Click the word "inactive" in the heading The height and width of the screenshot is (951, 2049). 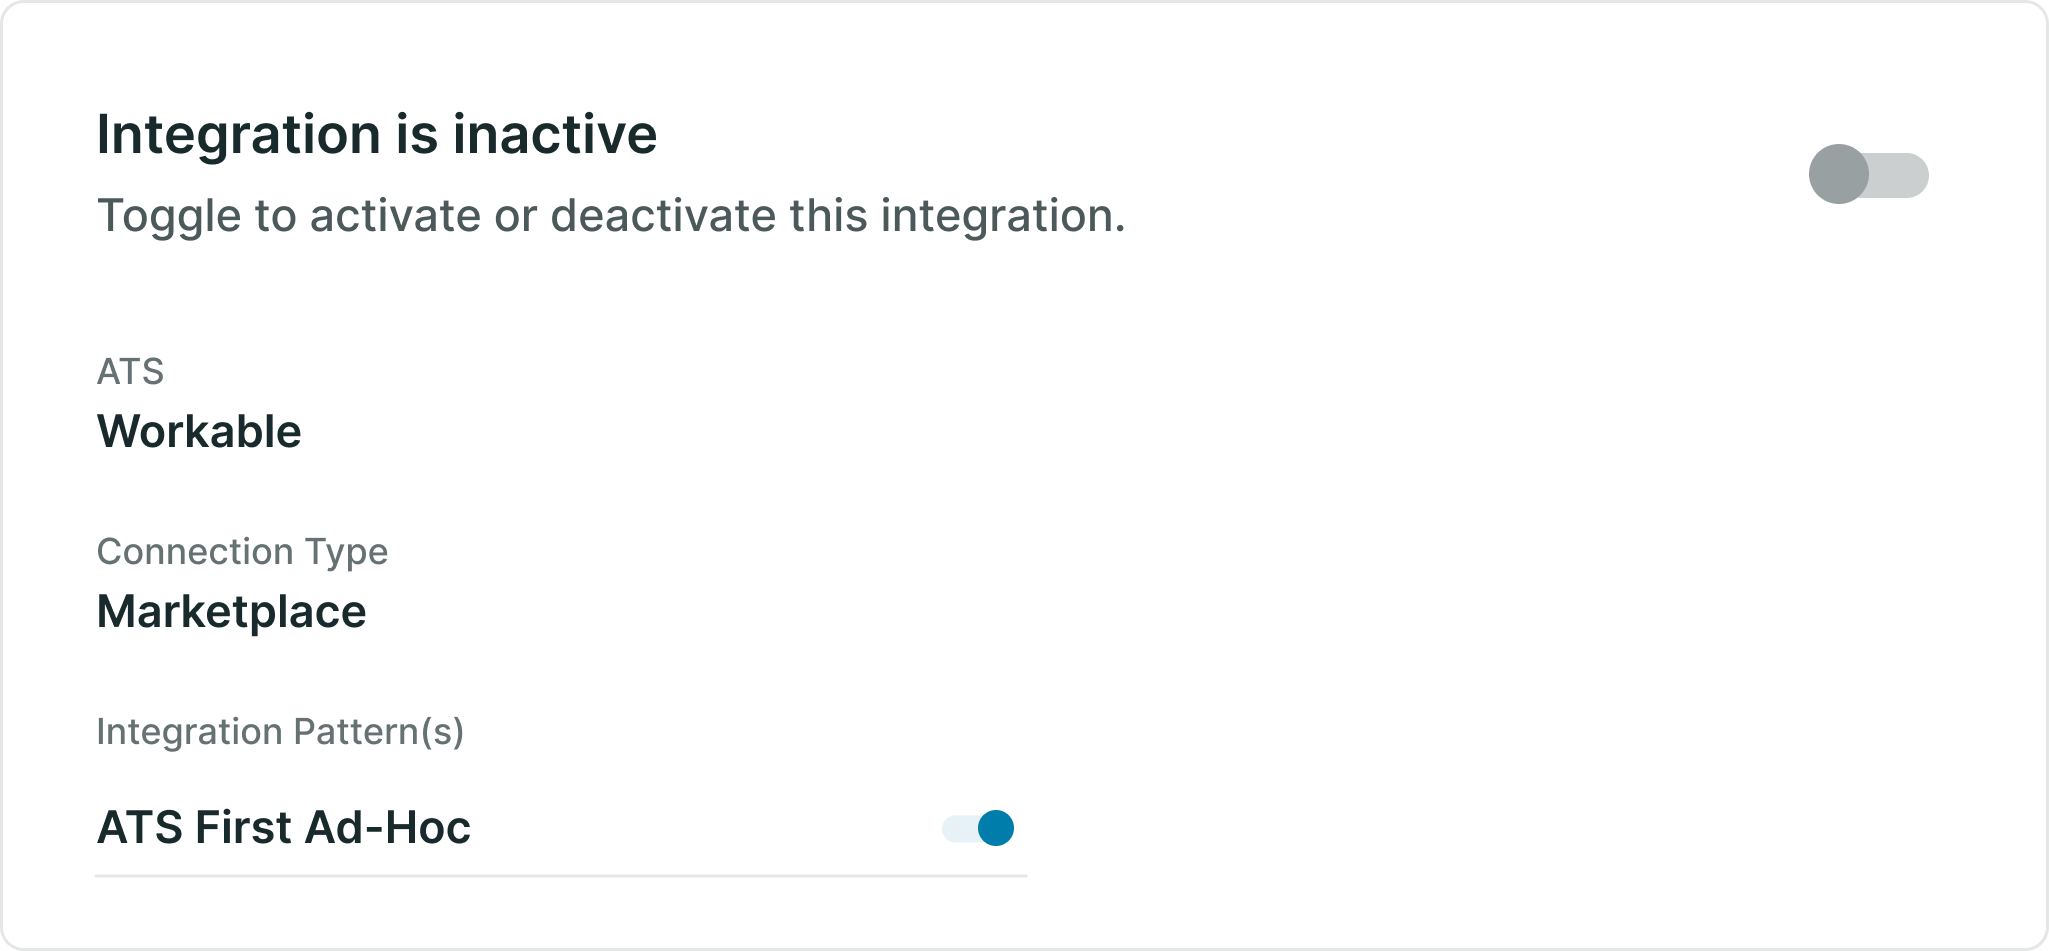(555, 134)
